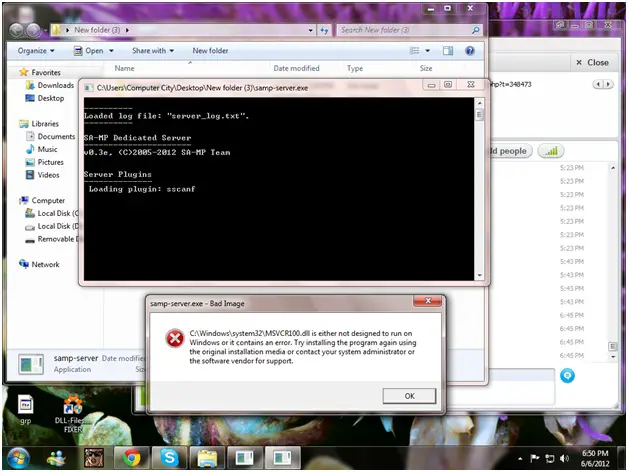The image size is (628, 472).
Task: Click the Explorer forward arrow button
Action: point(34,30)
